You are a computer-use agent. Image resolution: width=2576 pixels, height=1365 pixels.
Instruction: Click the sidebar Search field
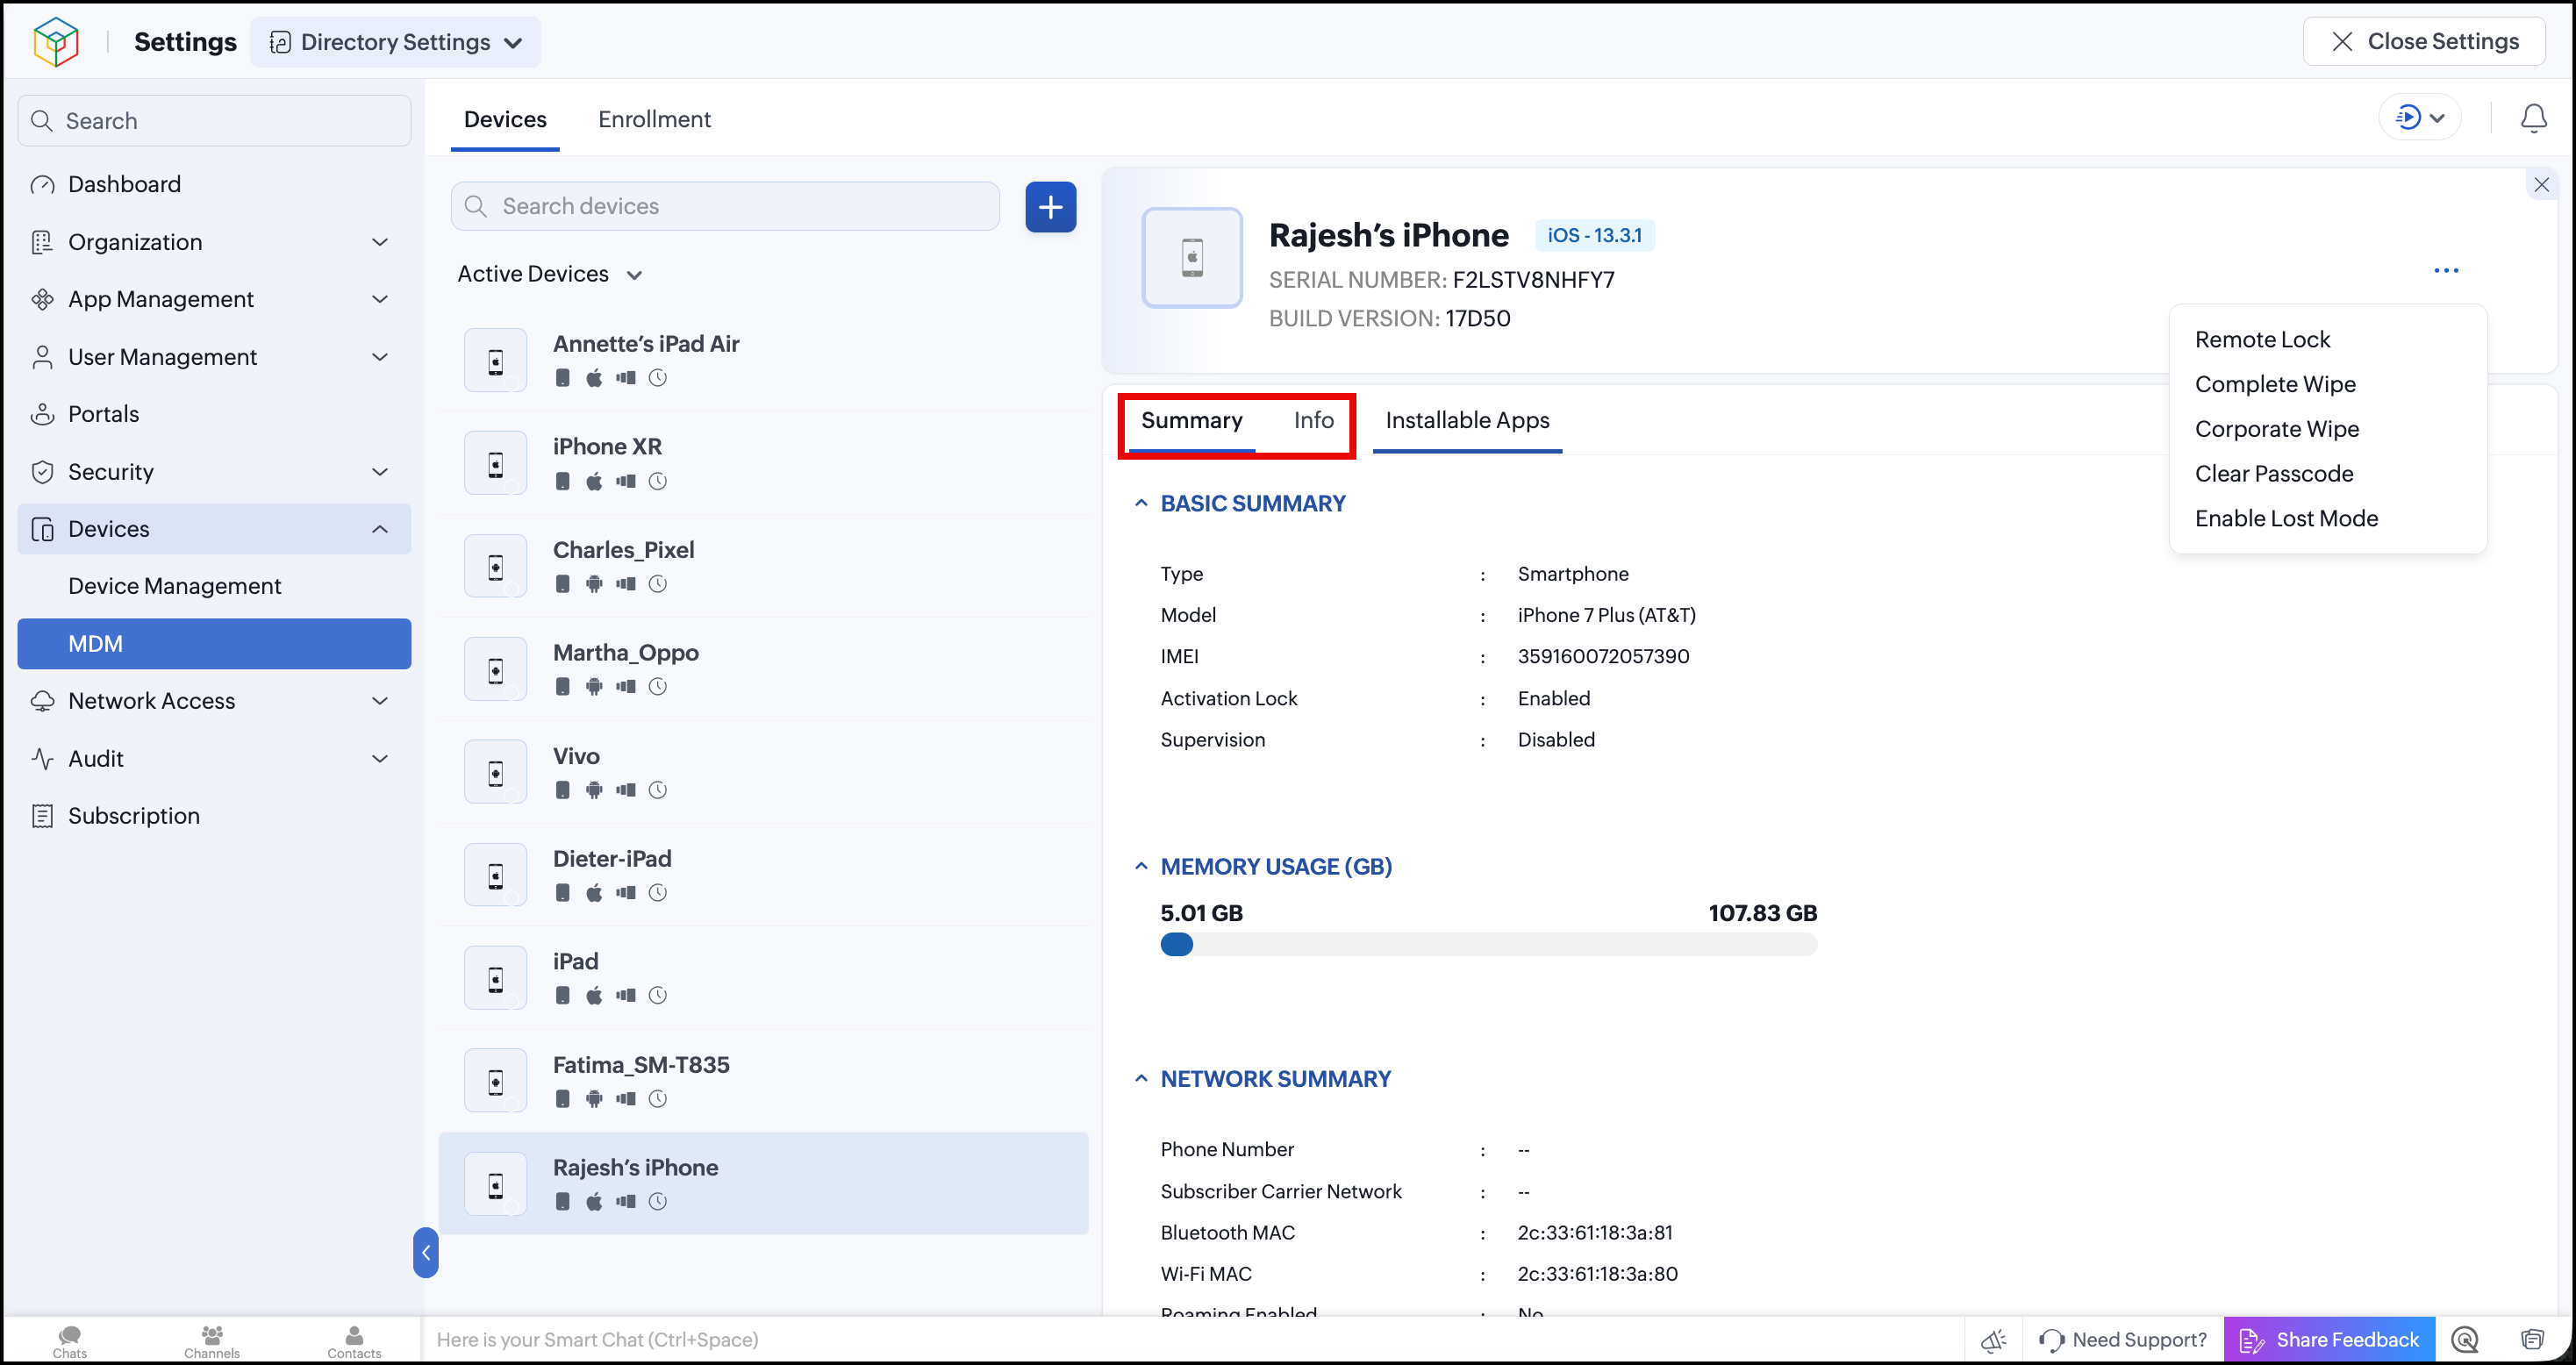[x=214, y=121]
